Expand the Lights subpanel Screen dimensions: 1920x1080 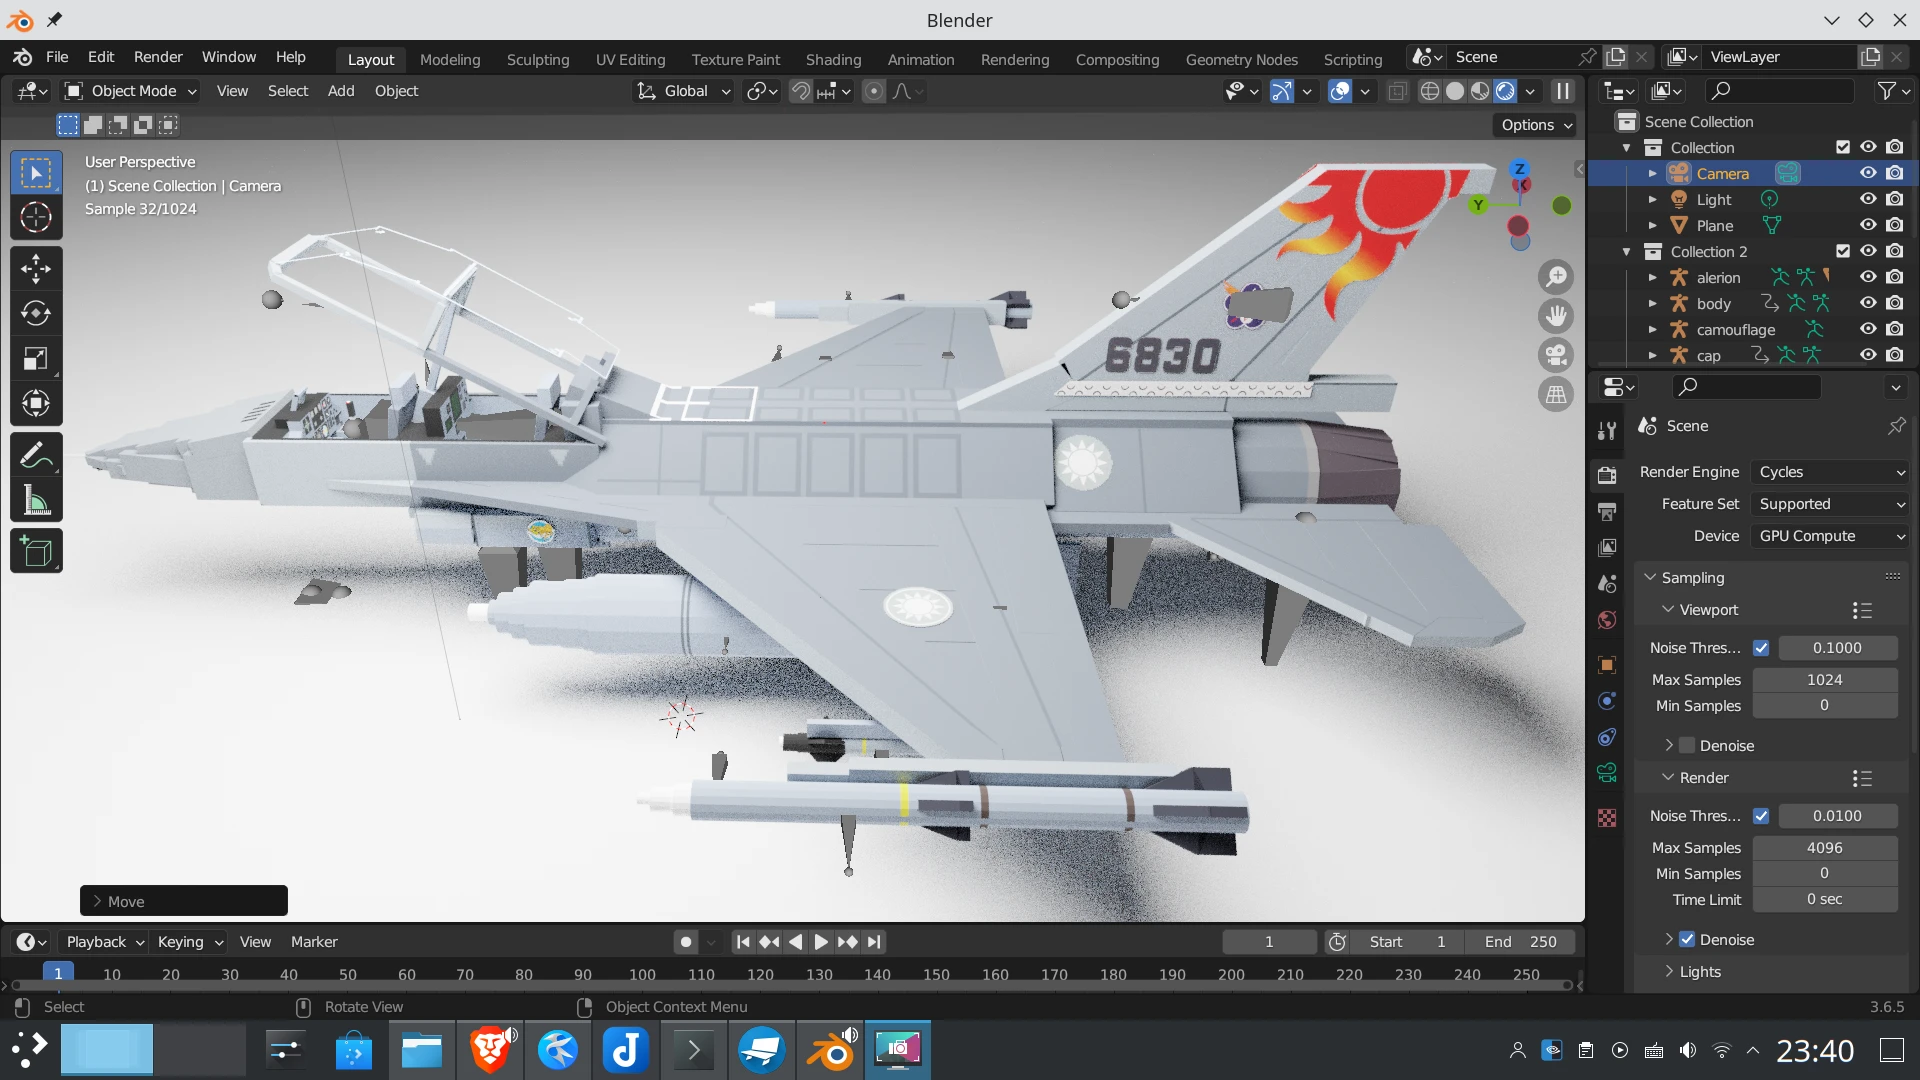tap(1699, 971)
